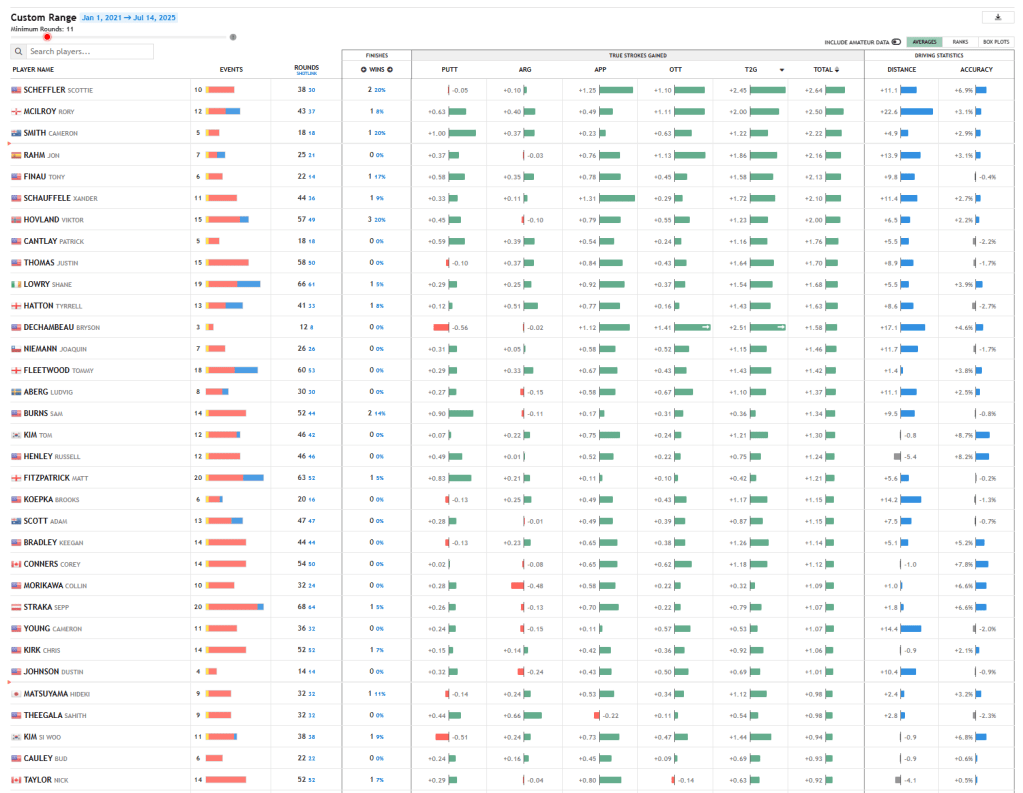This screenshot has height=793, width=1023.
Task: Click the SHOTLINK label under ROUNDS
Action: pos(307,74)
